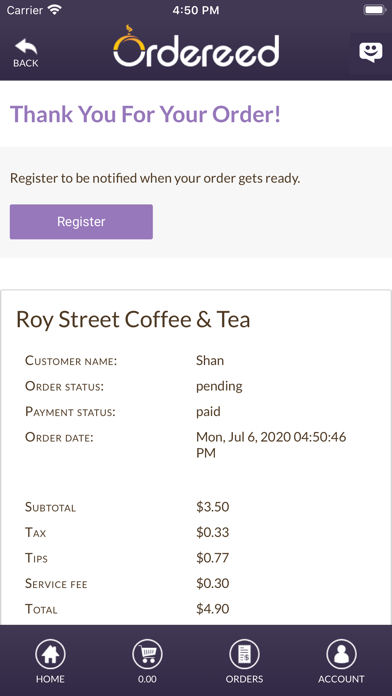Click the purple Register button

pos(81,221)
